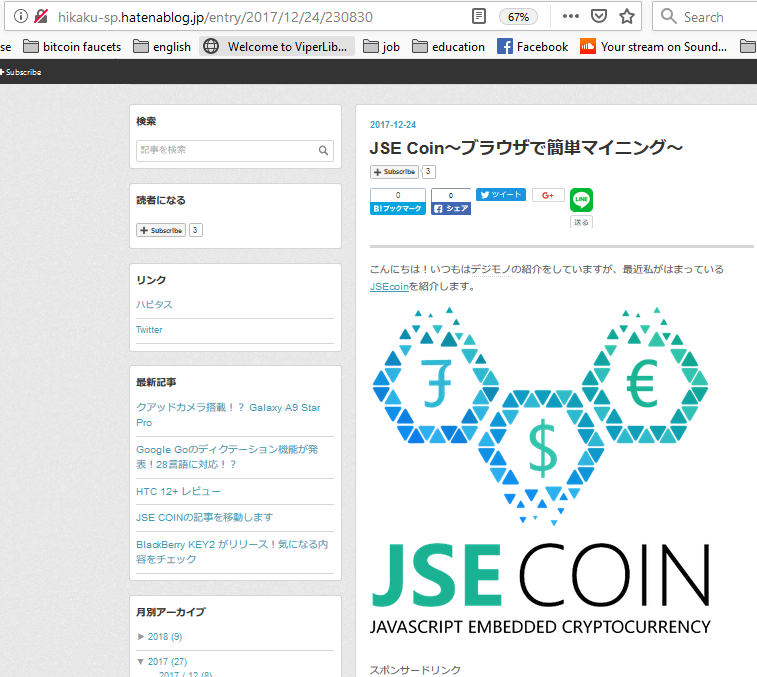
Task: Click the JSE Coin article title
Action: coord(526,148)
